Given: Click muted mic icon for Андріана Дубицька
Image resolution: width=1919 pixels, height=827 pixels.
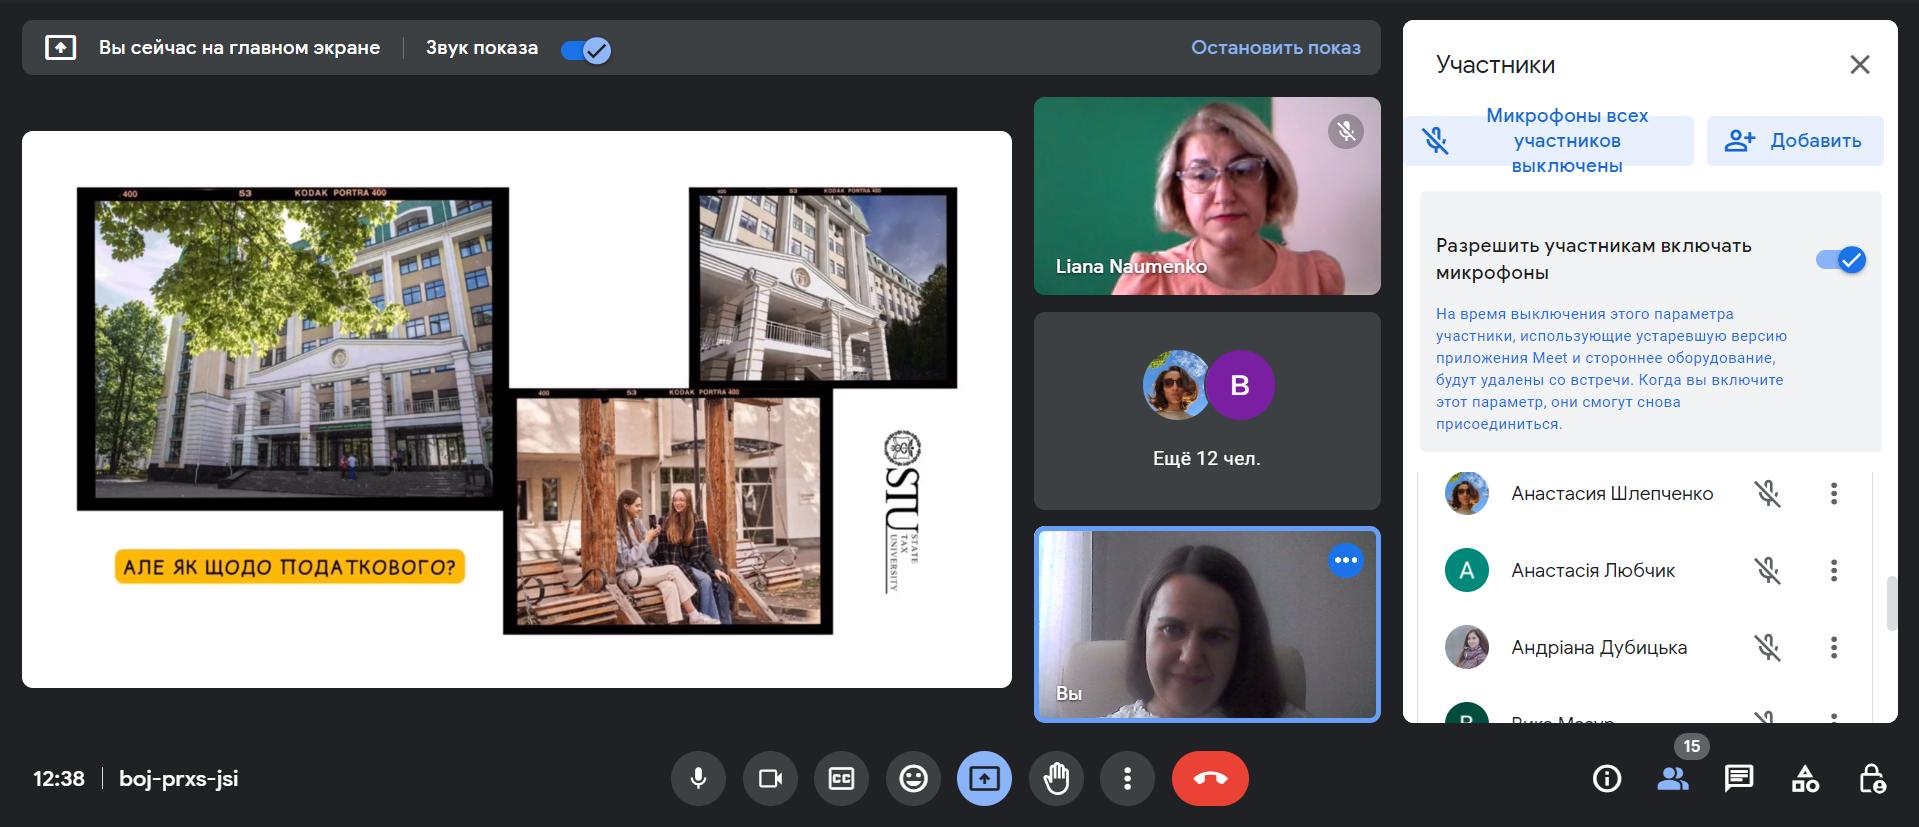Looking at the screenshot, I should tap(1768, 647).
